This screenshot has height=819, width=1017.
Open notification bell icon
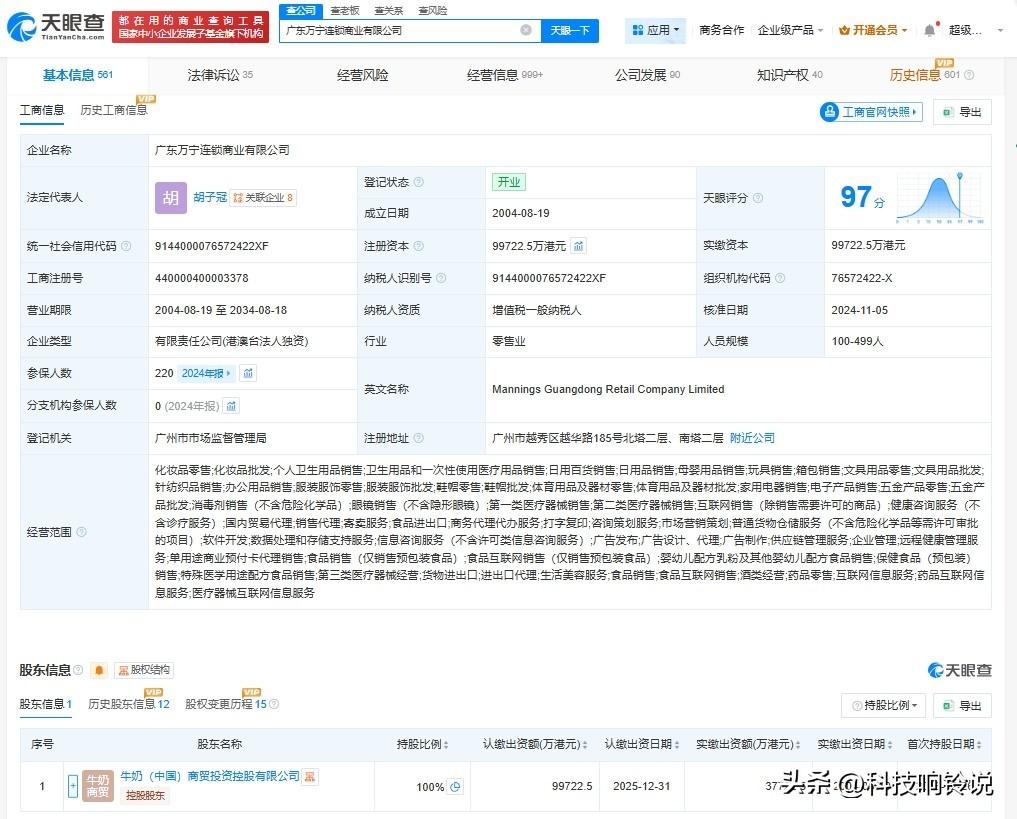coord(929,30)
